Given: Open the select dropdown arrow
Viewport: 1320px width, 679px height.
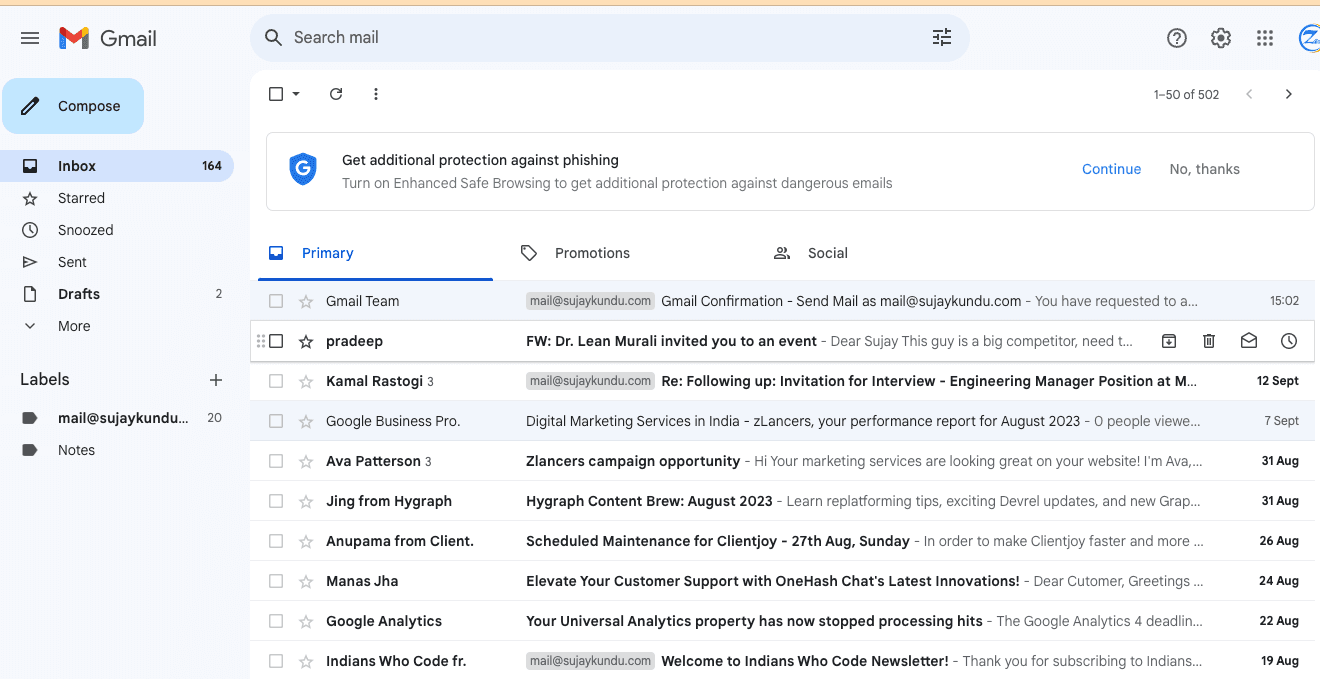Looking at the screenshot, I should 296,94.
